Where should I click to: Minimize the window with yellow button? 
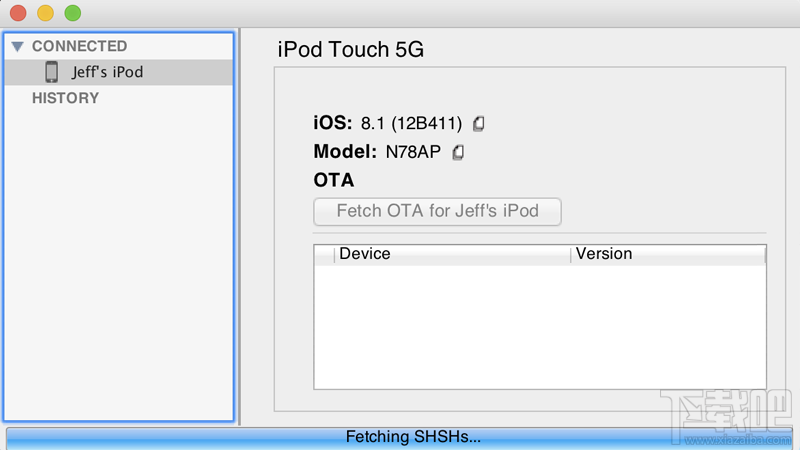(45, 13)
